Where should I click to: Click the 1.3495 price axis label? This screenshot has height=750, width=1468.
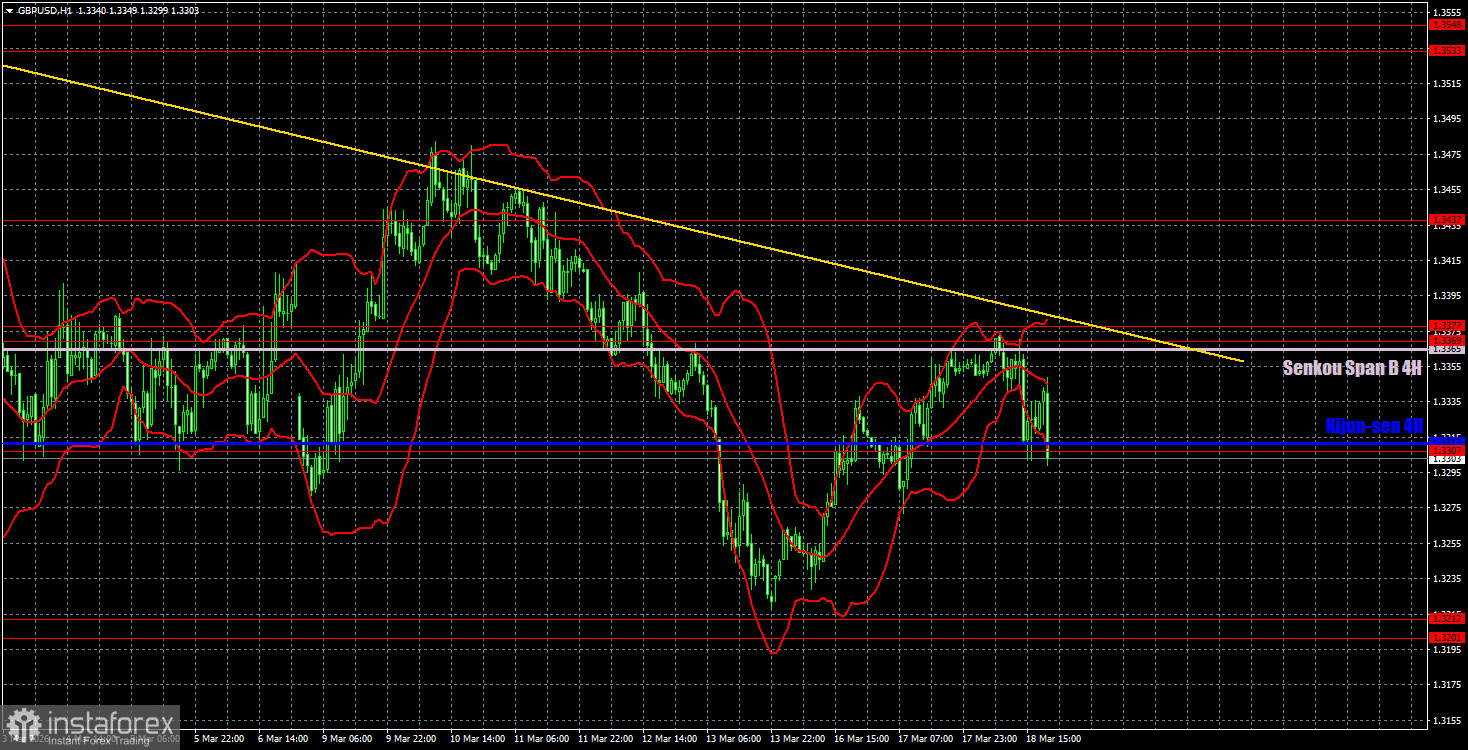[1447, 119]
